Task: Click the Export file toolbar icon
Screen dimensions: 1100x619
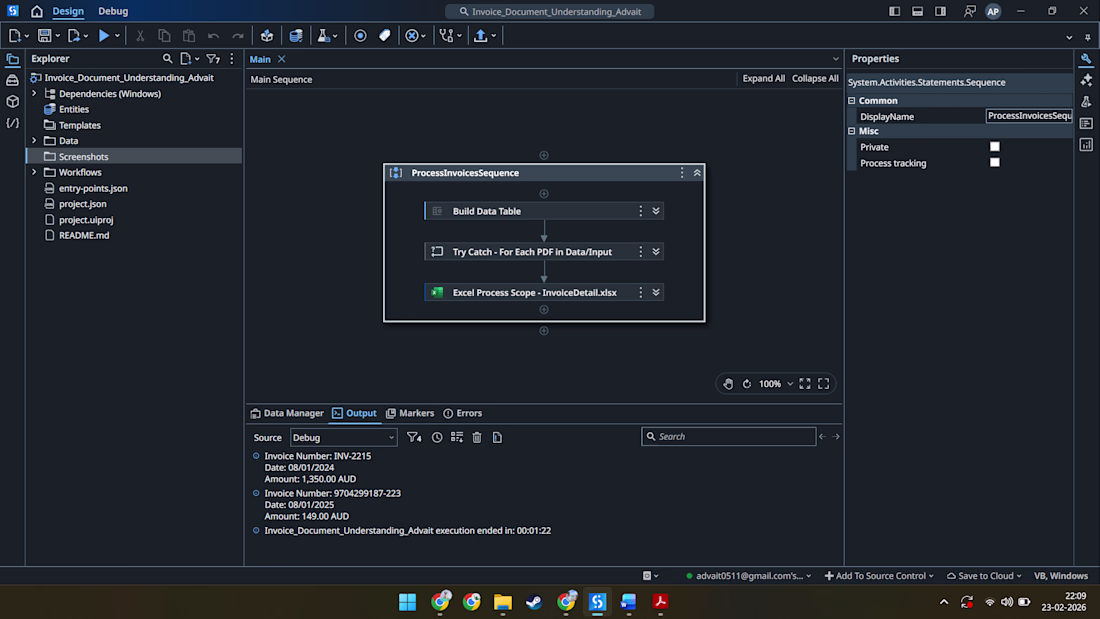Action: click(74, 36)
